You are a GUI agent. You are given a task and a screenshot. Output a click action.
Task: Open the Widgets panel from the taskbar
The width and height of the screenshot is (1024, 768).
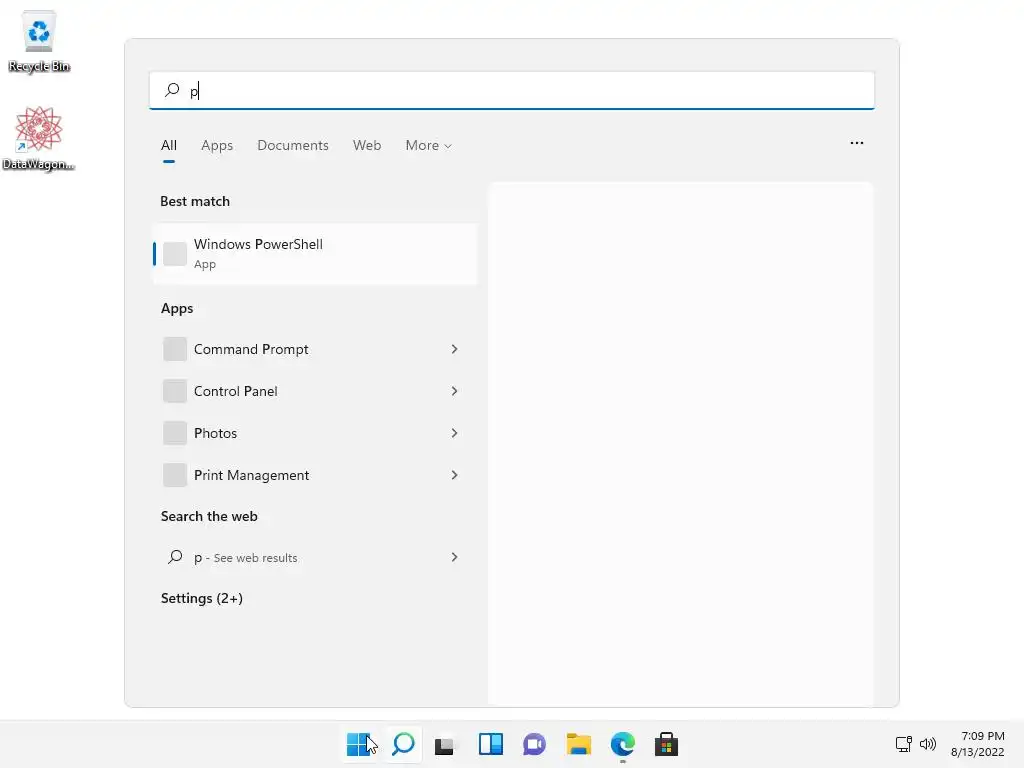pos(490,744)
